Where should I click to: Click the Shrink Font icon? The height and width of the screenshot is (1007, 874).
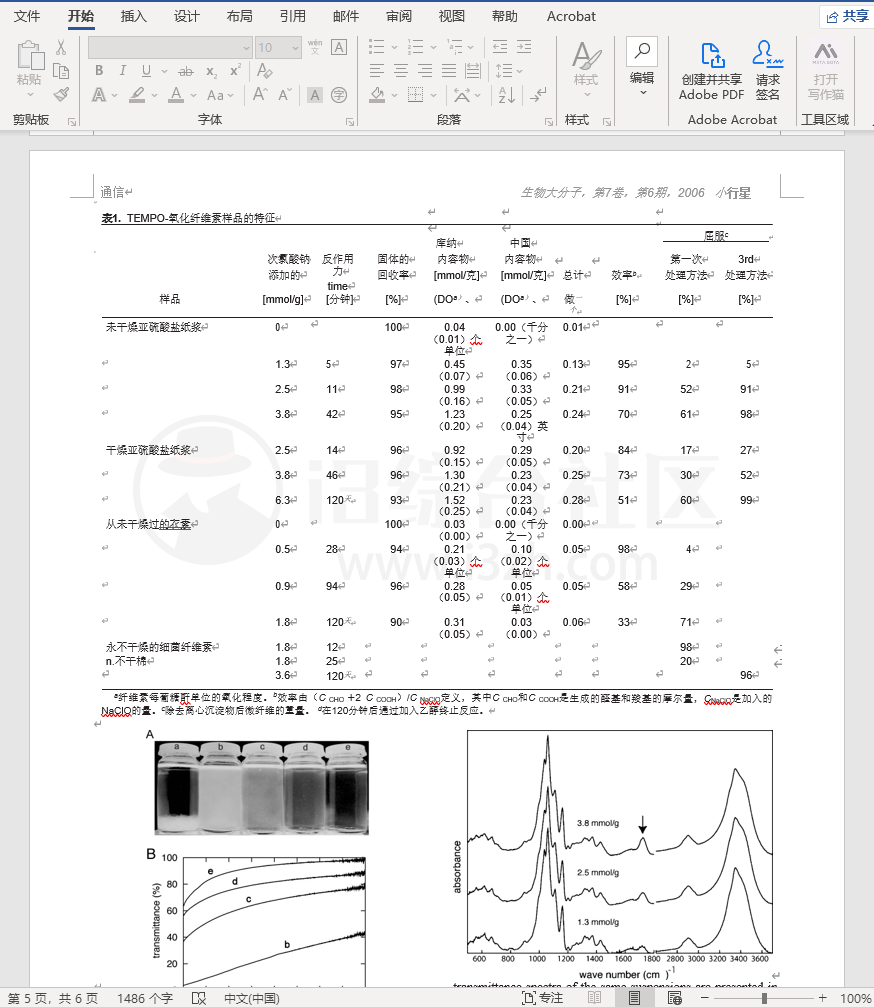pyautogui.click(x=284, y=95)
